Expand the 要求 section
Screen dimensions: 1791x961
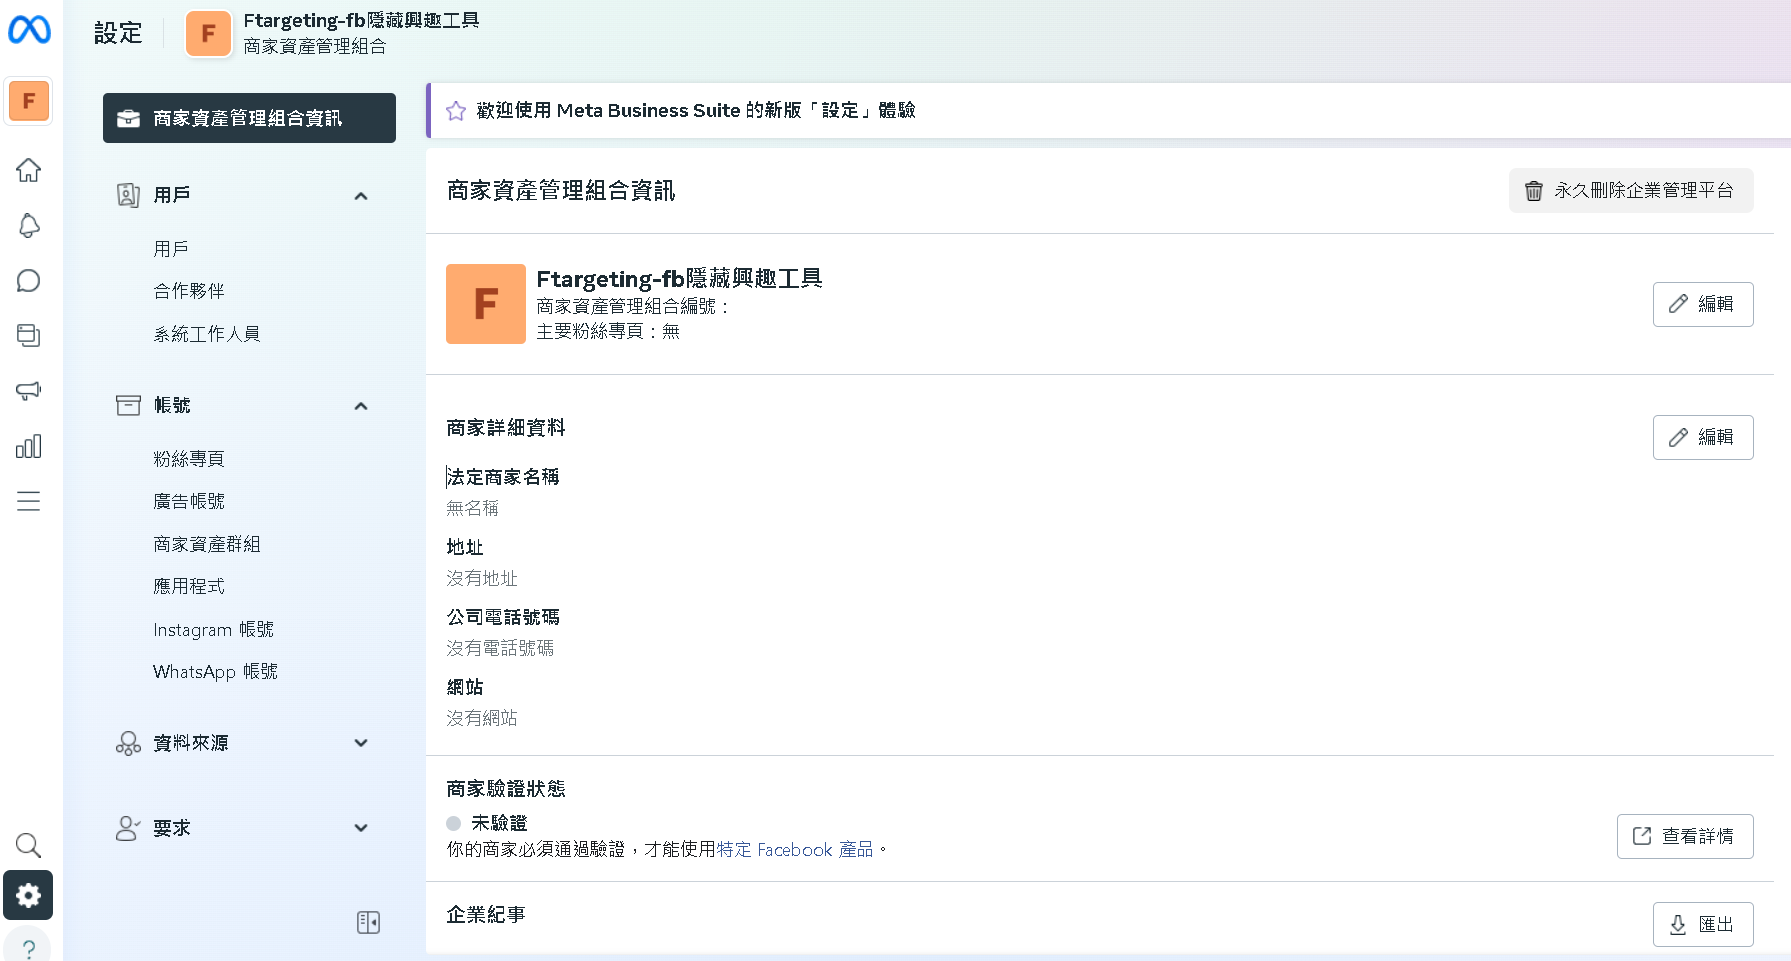click(243, 828)
